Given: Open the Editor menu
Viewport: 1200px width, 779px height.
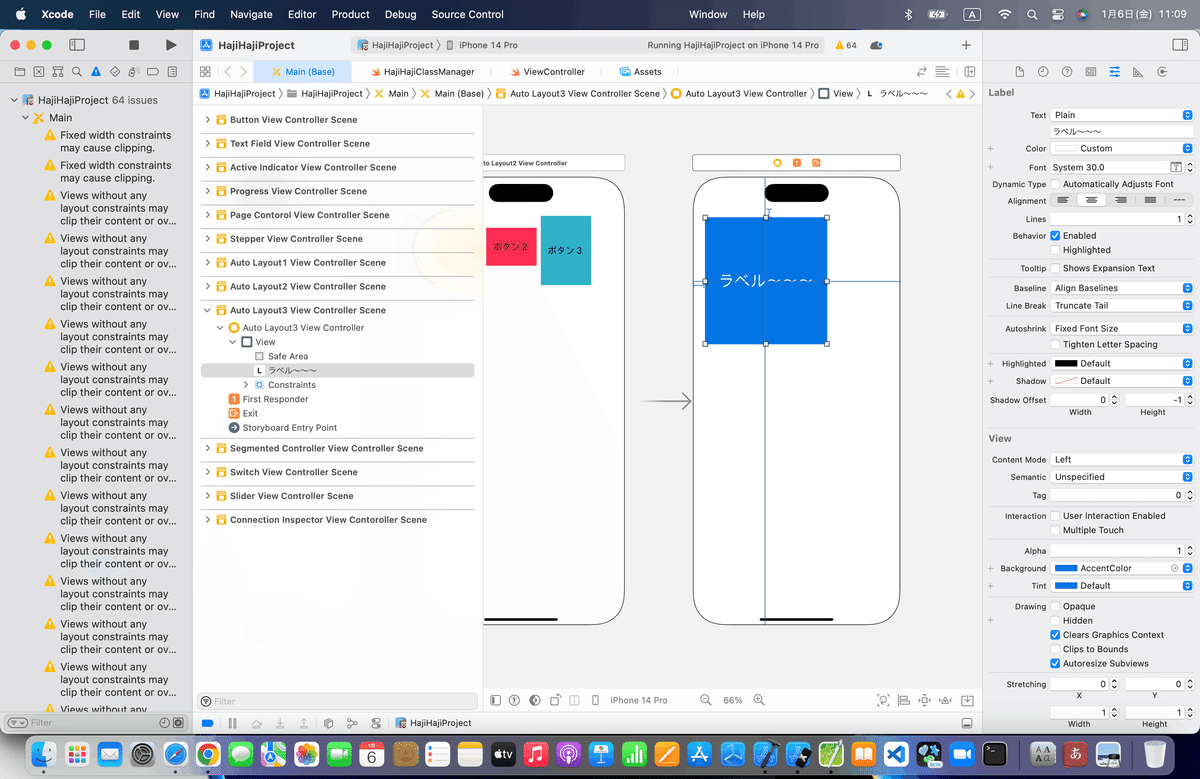Looking at the screenshot, I should pos(301,15).
